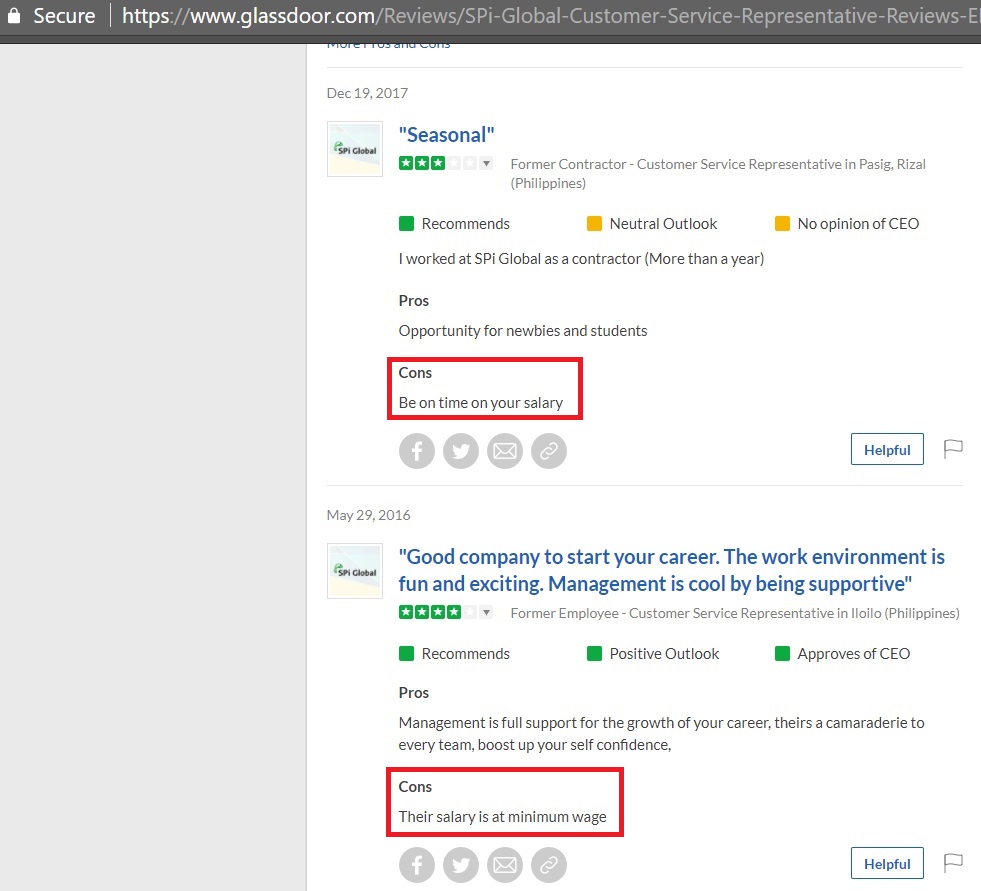Screen dimensions: 981x891
Task: Click "Approves of CEO" label
Action: pyautogui.click(x=853, y=654)
